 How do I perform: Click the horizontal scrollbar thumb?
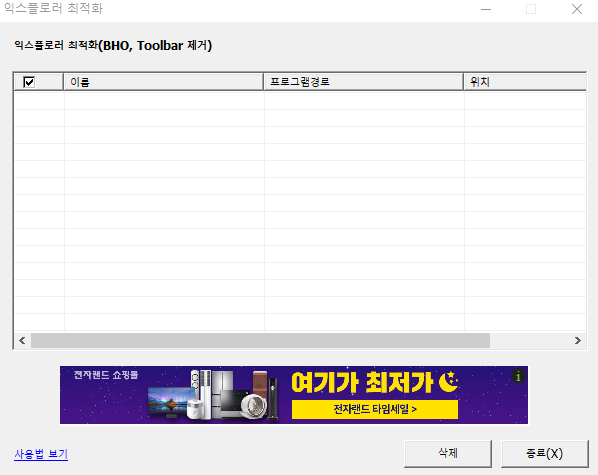(x=260, y=340)
